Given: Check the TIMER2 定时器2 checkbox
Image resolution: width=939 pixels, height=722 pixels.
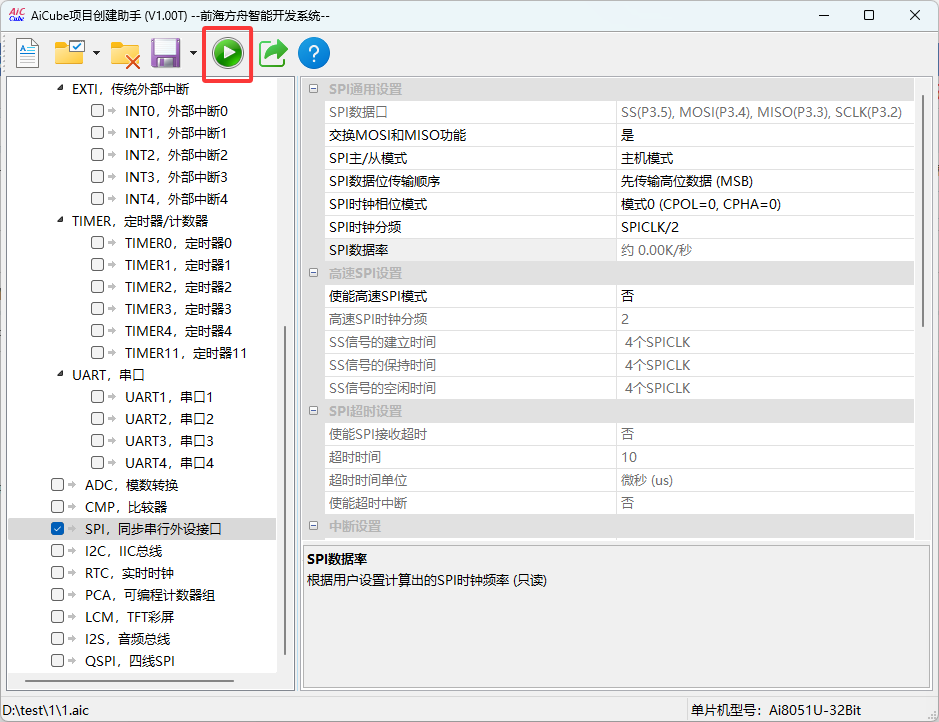Looking at the screenshot, I should (x=97, y=287).
